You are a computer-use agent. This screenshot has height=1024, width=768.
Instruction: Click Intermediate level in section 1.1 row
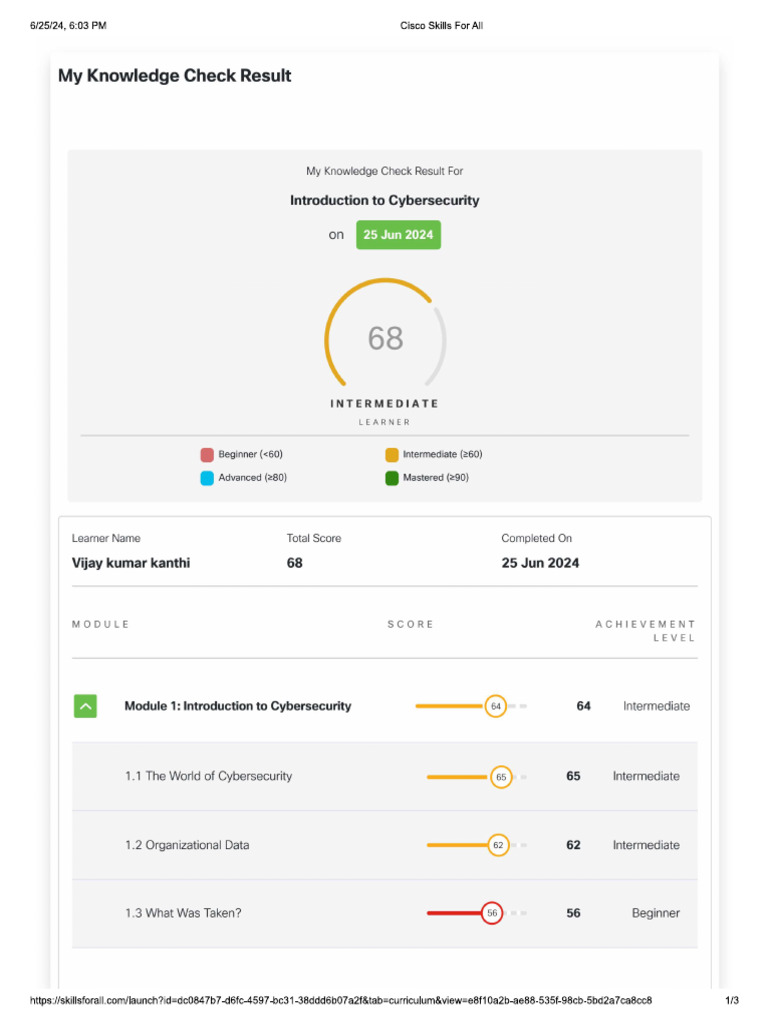click(x=646, y=776)
